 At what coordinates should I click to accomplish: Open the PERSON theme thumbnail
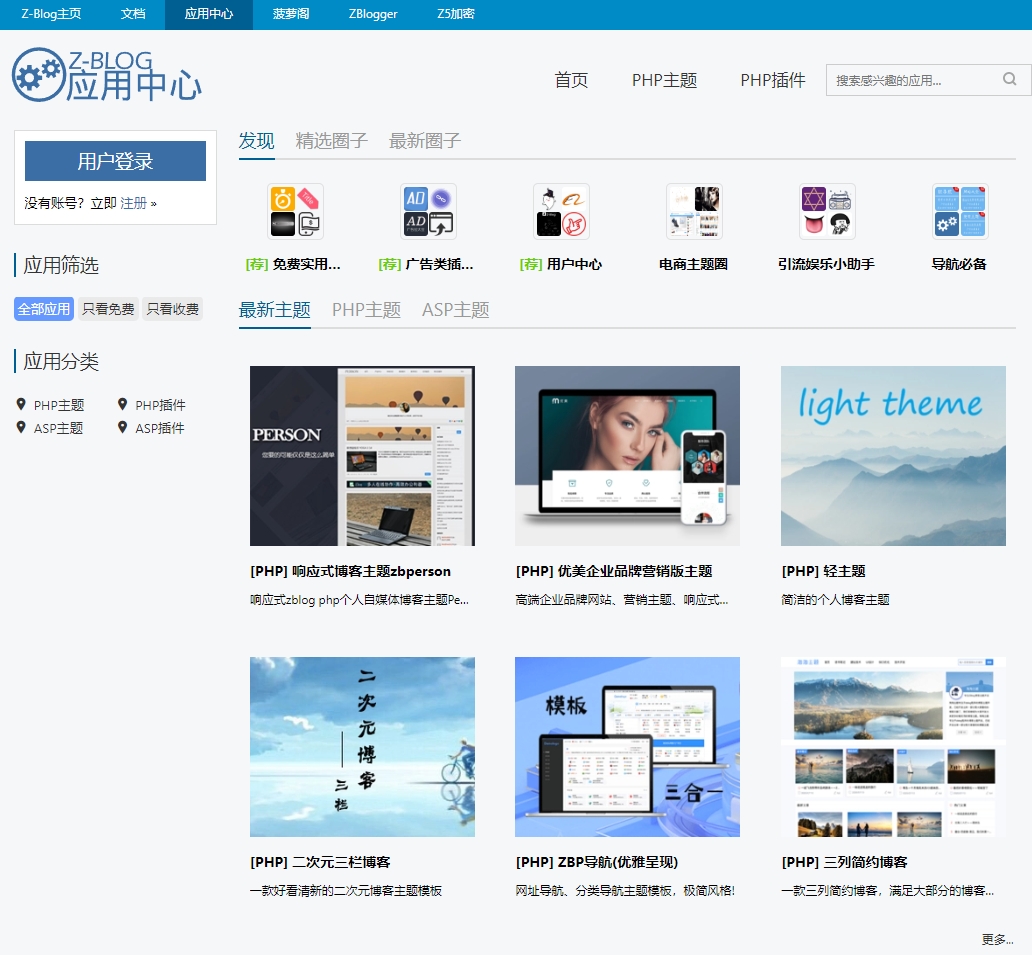[x=362, y=456]
